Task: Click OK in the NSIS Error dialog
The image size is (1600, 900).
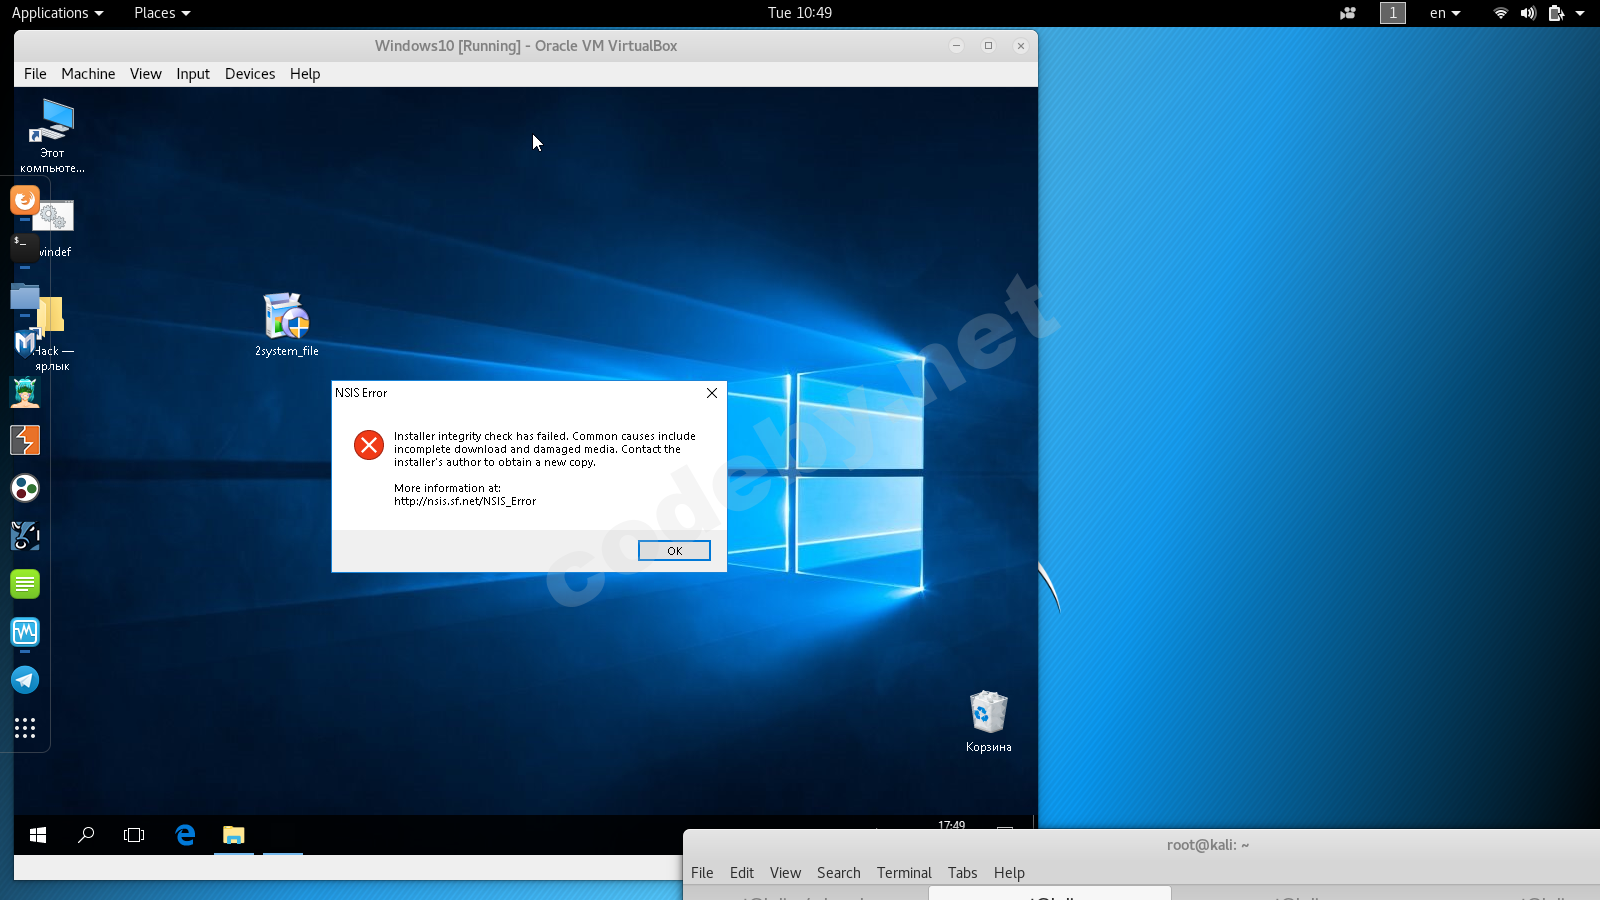Action: [x=674, y=551]
